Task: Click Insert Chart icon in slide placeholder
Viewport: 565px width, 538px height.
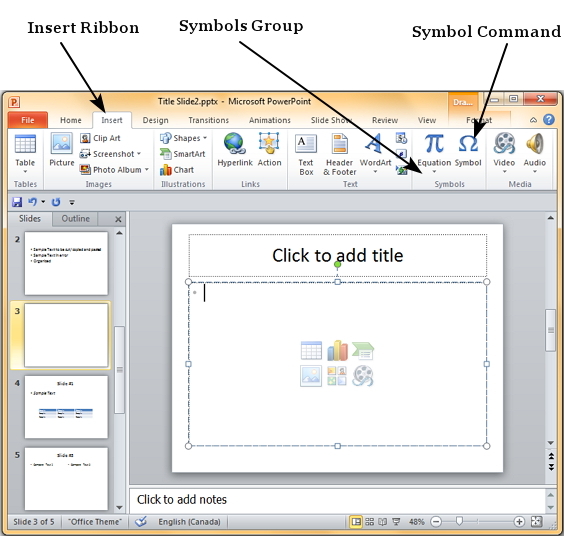Action: tap(337, 350)
